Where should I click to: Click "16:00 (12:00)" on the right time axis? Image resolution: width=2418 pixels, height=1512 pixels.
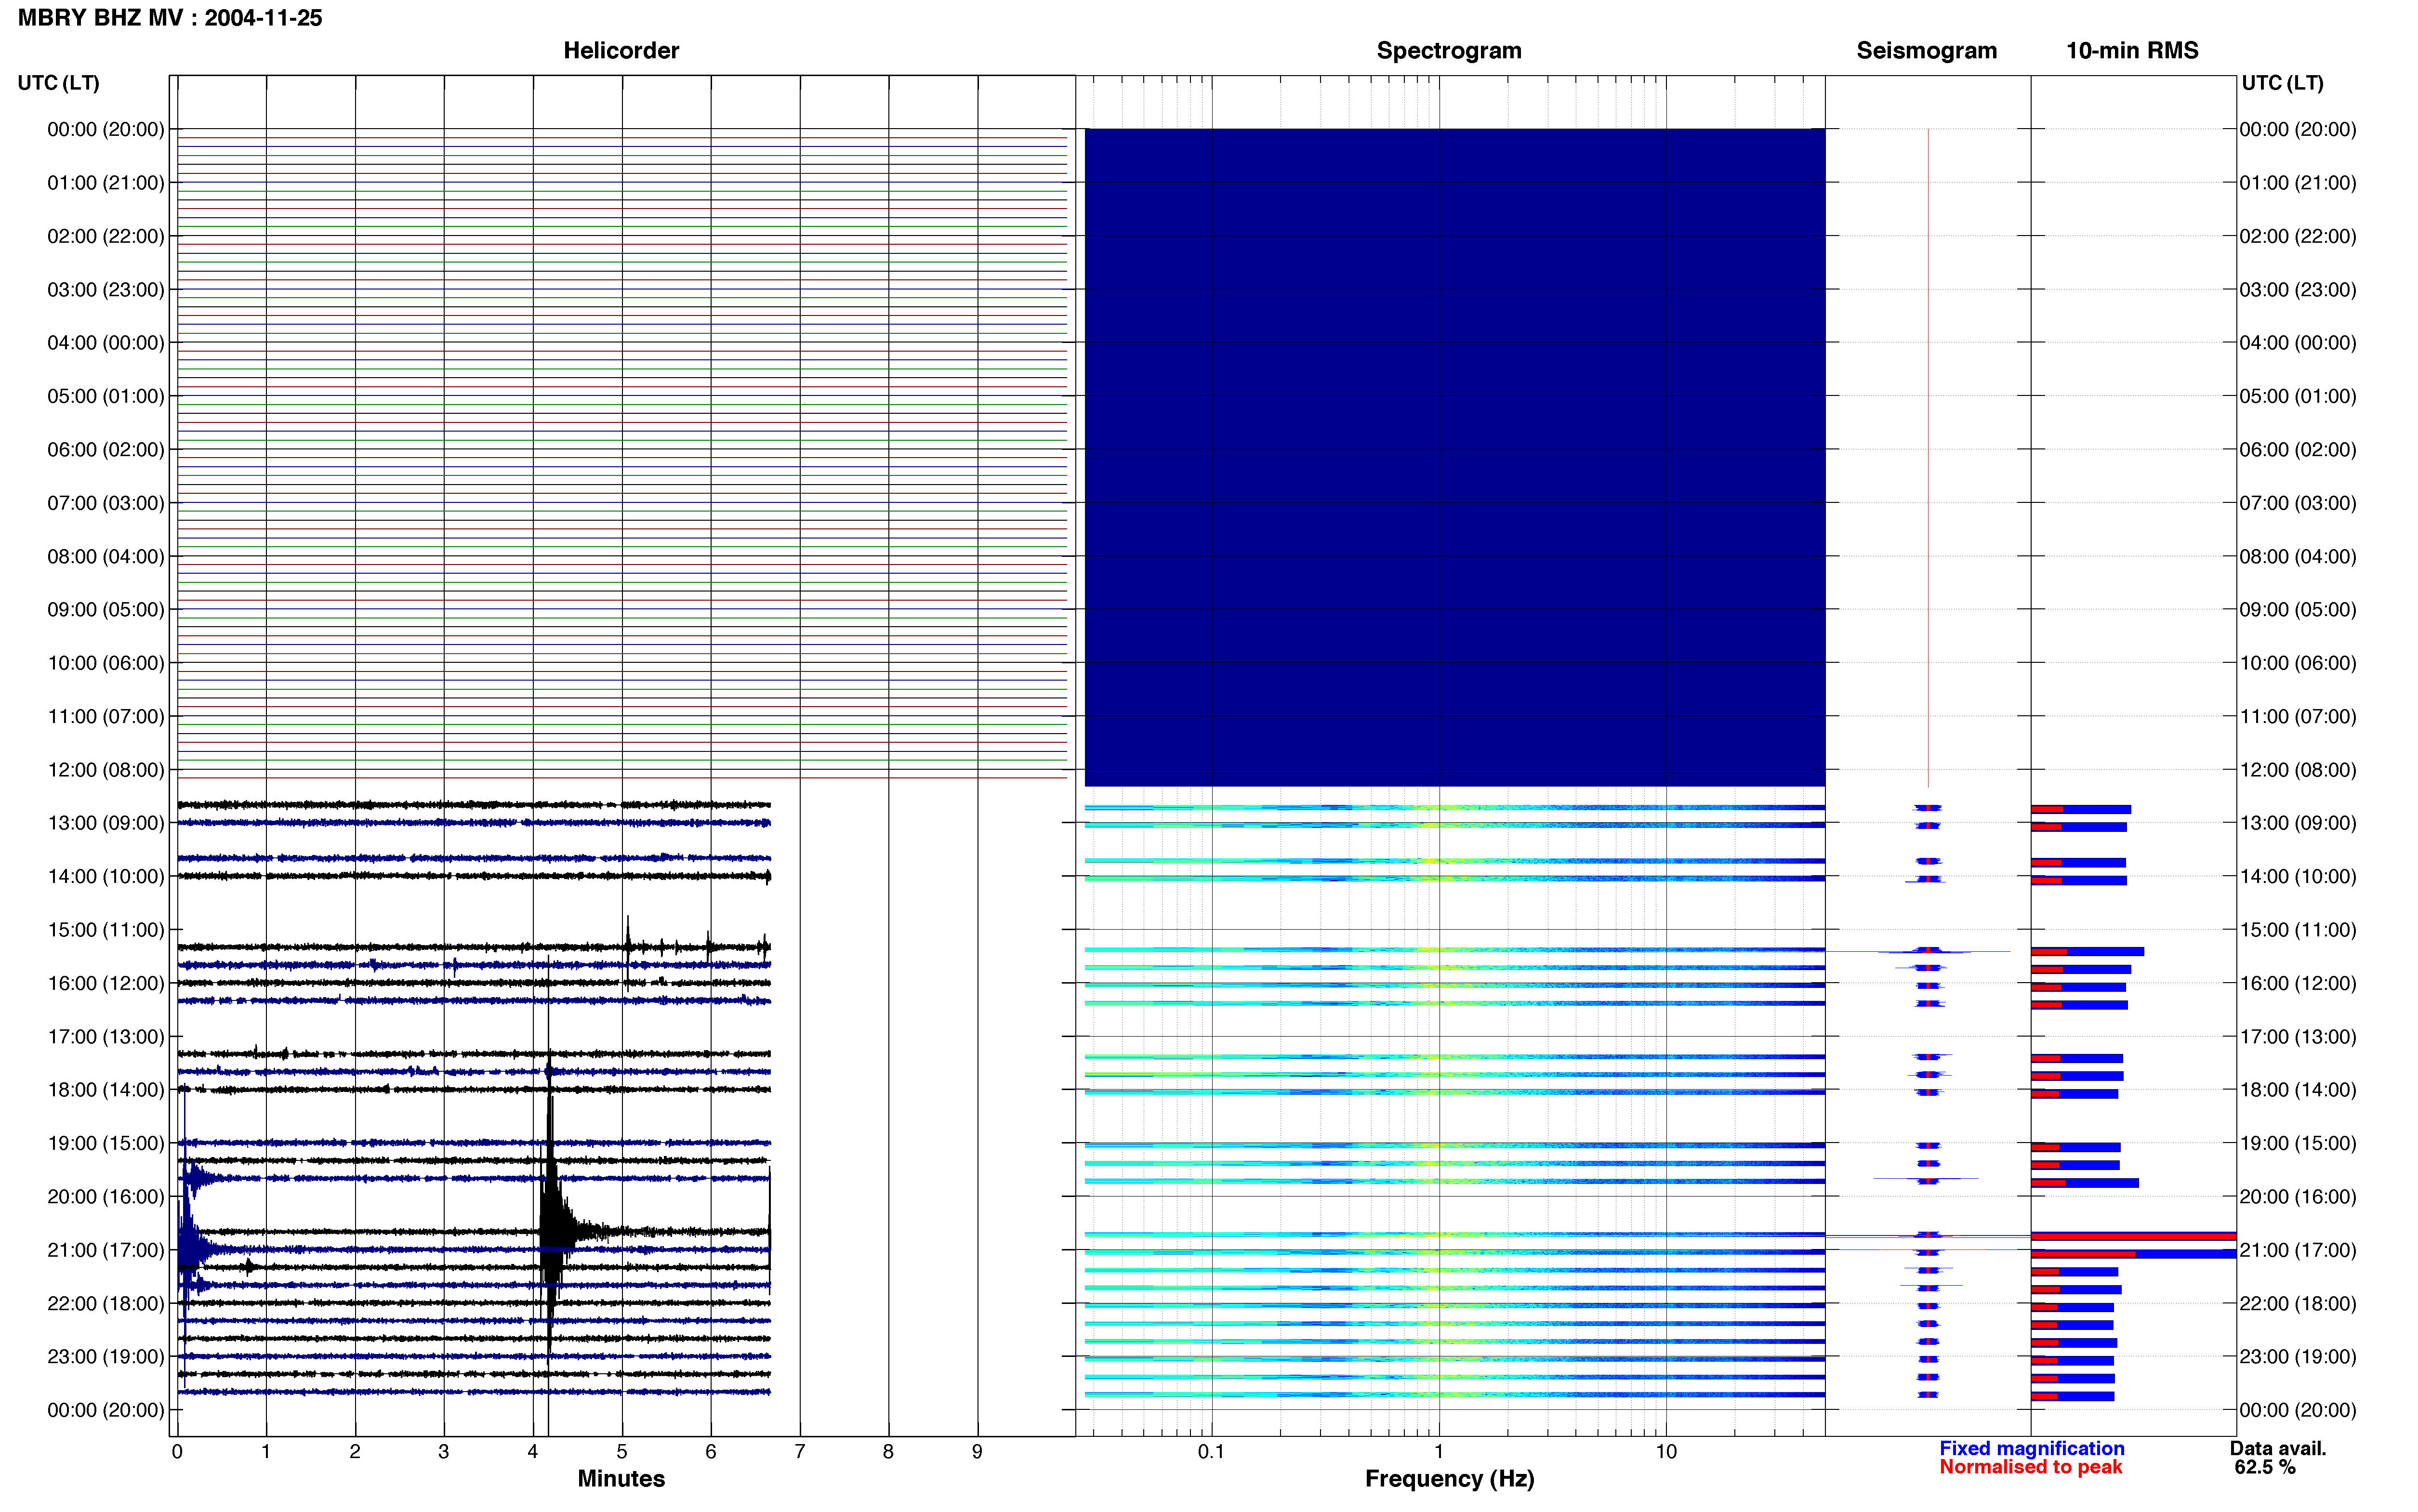point(2298,983)
